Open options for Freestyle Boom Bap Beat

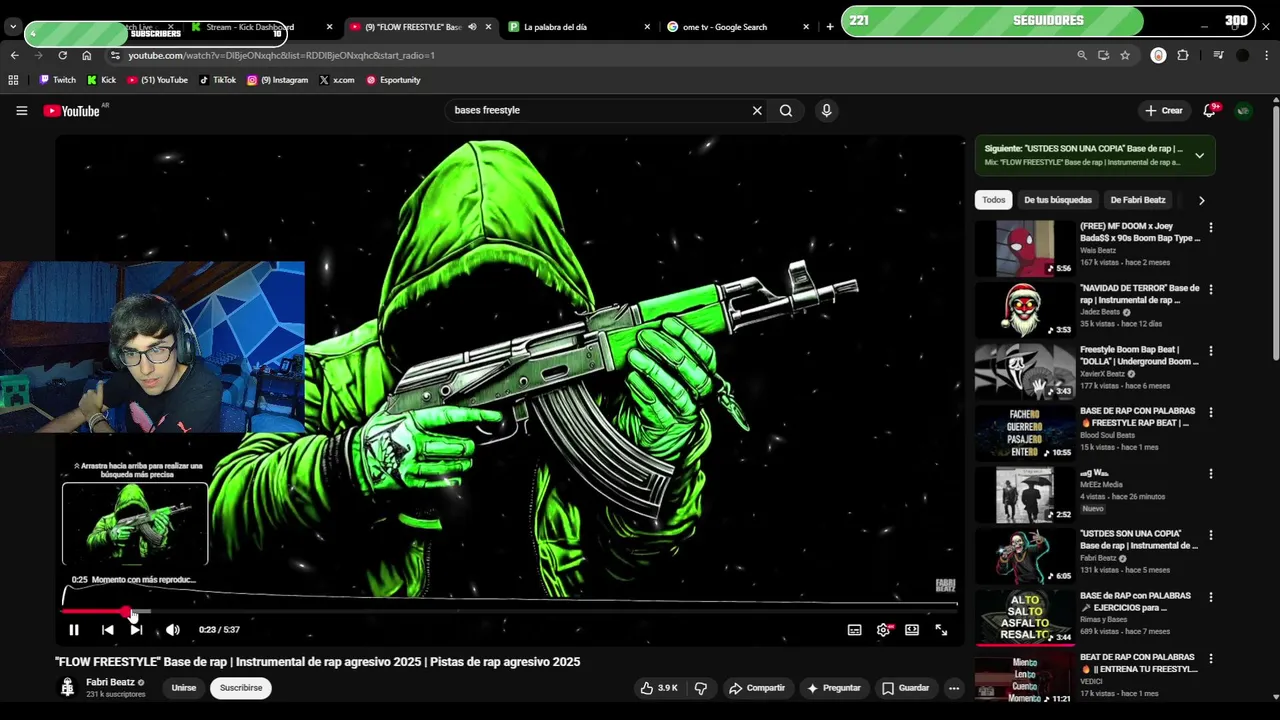click(x=1211, y=351)
